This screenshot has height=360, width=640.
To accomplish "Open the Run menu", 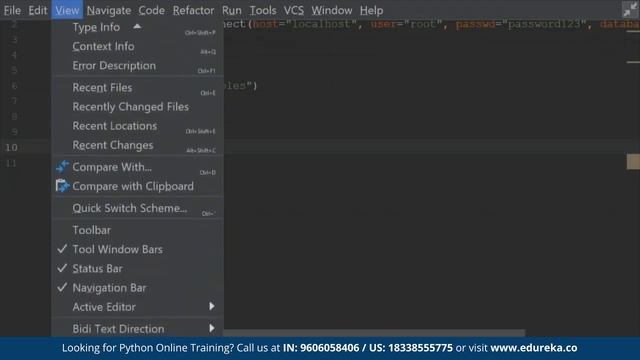I will coord(231,10).
